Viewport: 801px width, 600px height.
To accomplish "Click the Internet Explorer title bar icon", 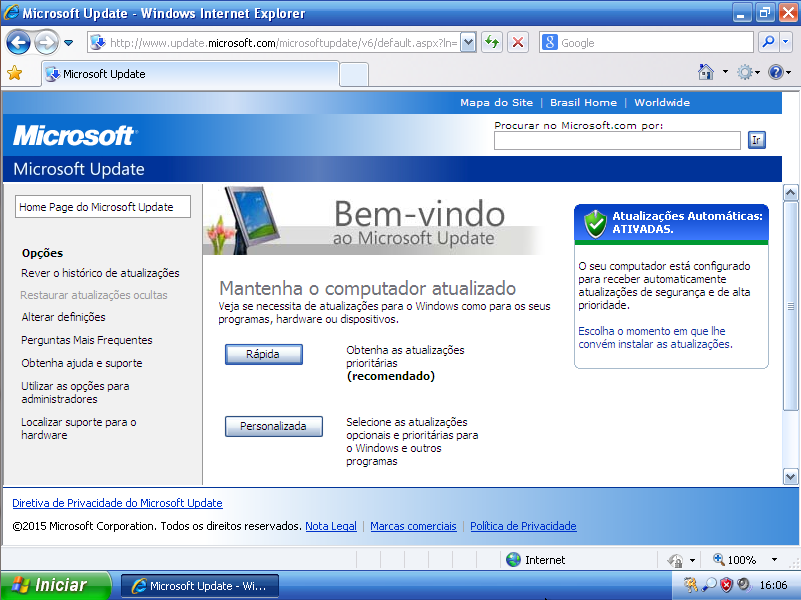I will [11, 12].
